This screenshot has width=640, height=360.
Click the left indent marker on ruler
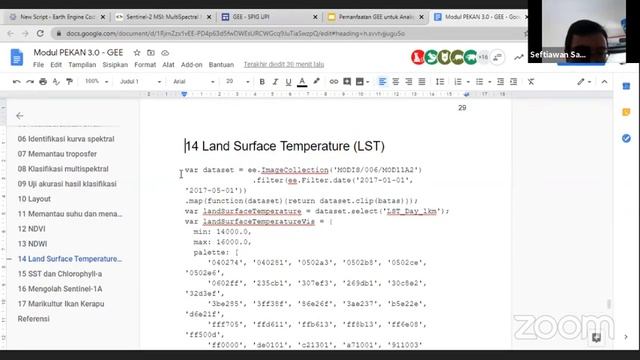[x=184, y=95]
